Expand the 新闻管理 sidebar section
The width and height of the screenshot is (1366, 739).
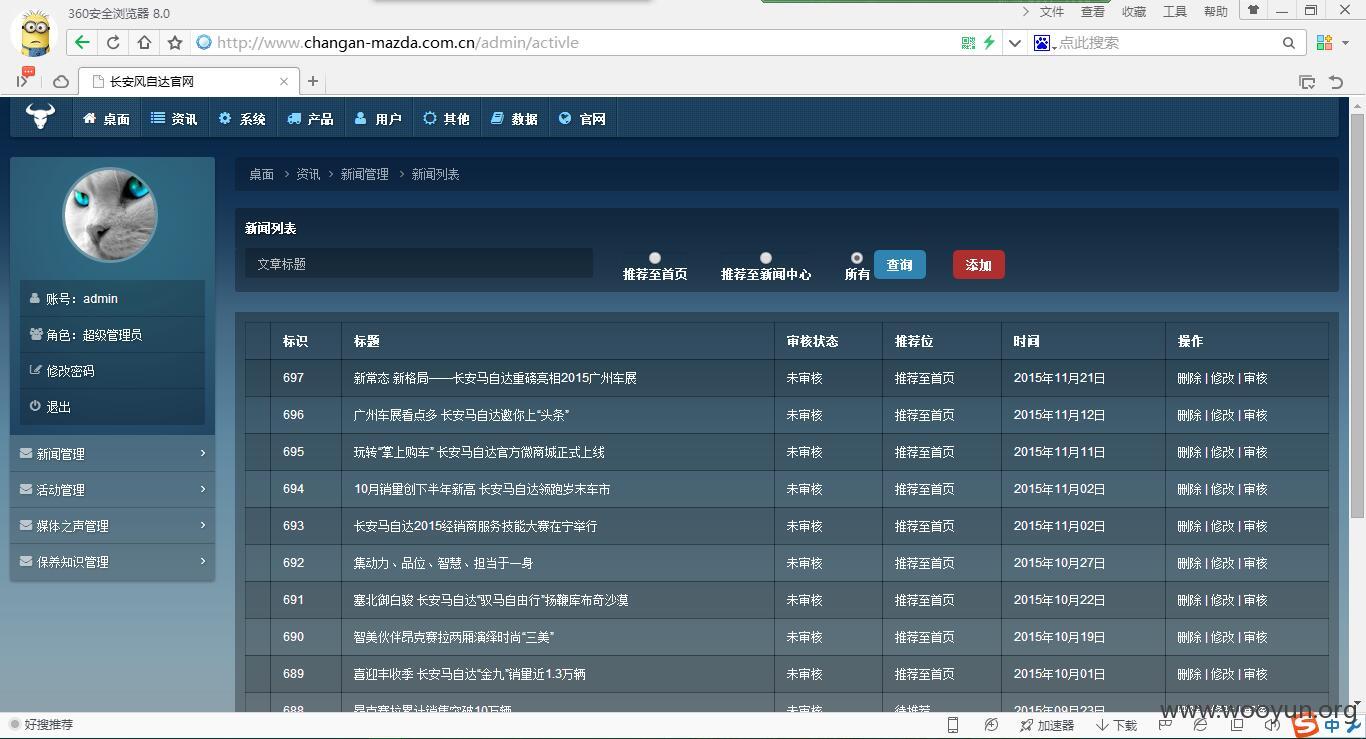pos(112,453)
